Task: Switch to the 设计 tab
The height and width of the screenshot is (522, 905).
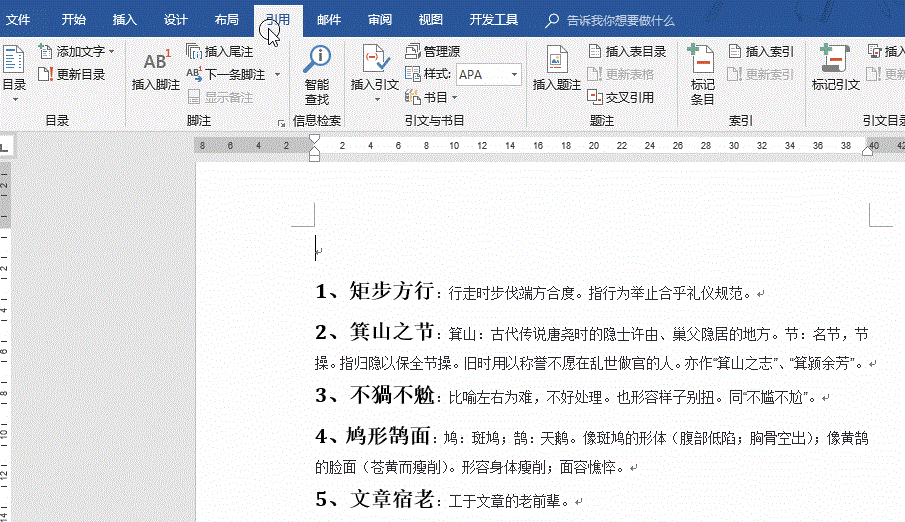Action: (175, 20)
